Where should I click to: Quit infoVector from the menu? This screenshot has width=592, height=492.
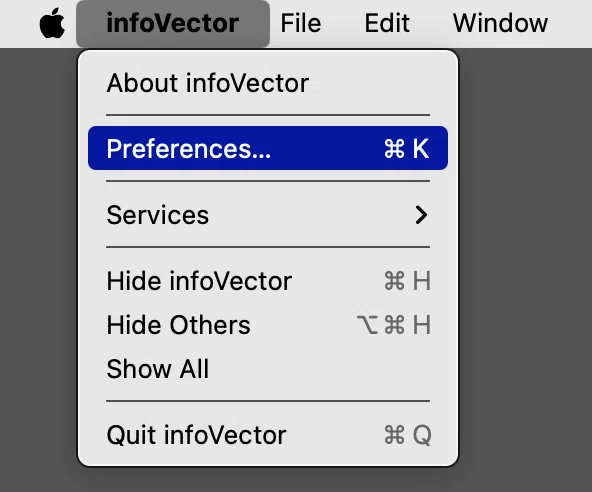(268, 435)
